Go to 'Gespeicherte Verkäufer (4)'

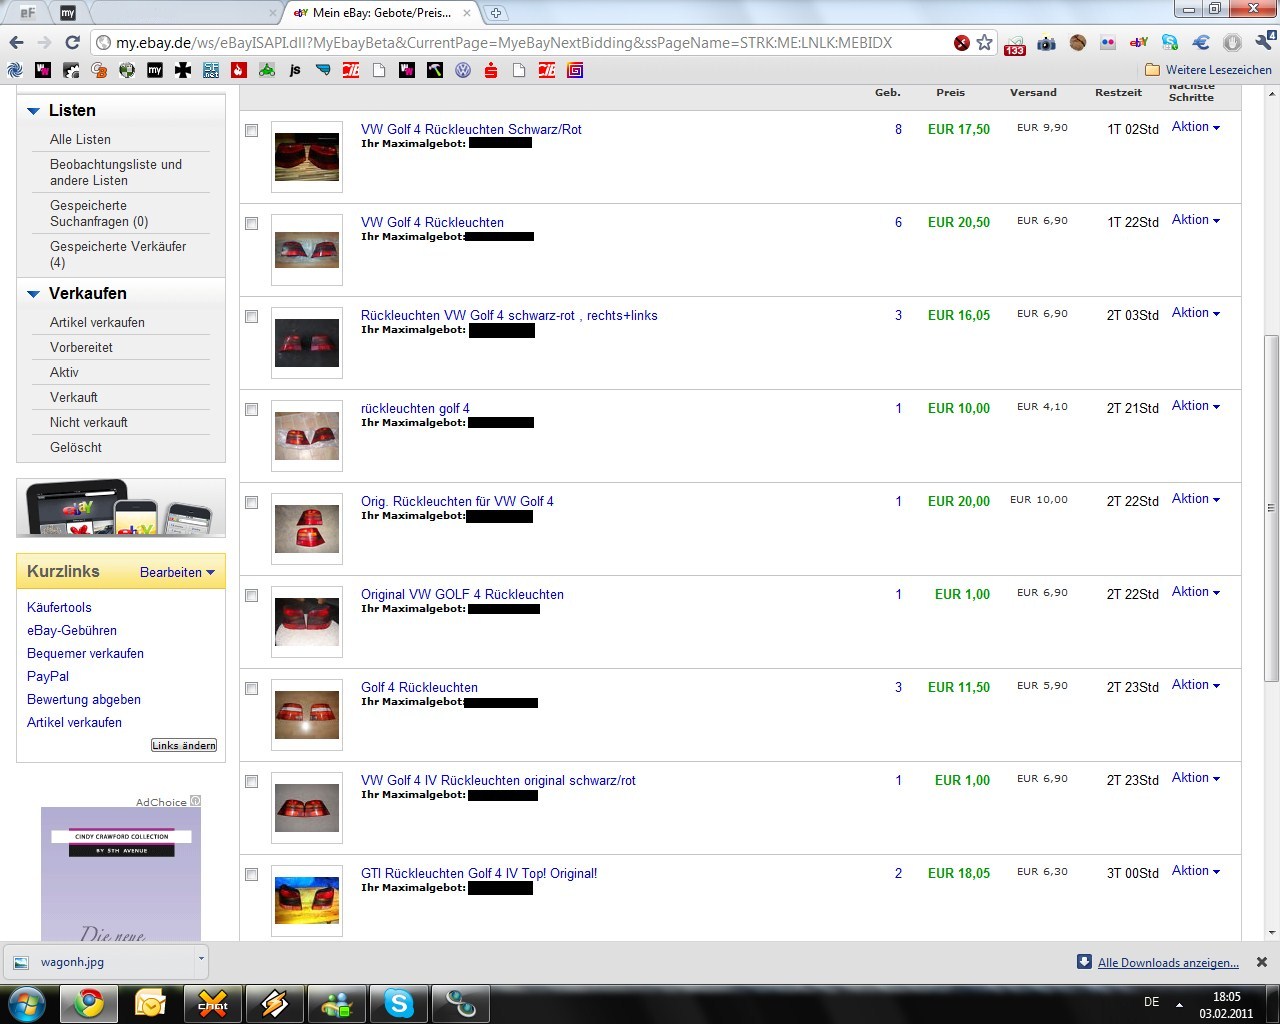[x=118, y=254]
